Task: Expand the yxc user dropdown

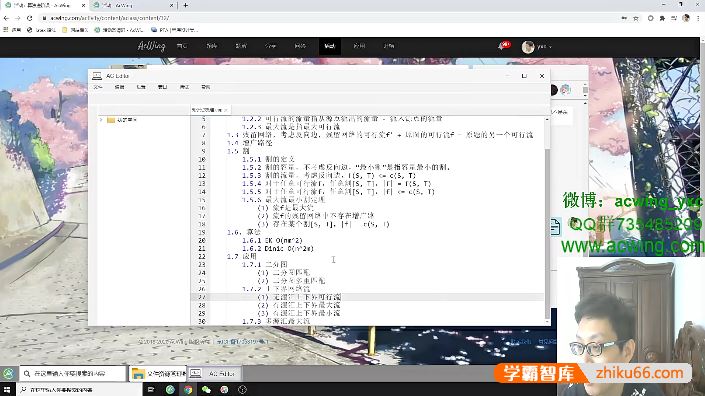Action: point(537,46)
